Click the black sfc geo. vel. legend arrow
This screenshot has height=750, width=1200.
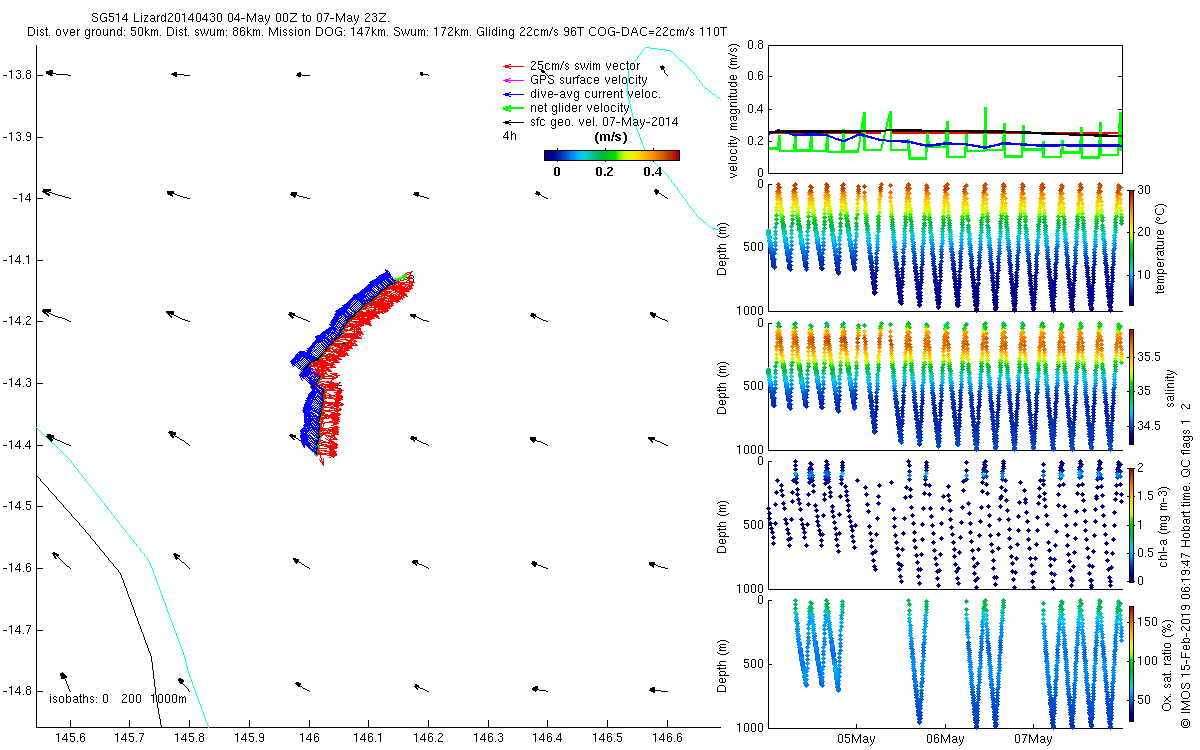pyautogui.click(x=512, y=122)
